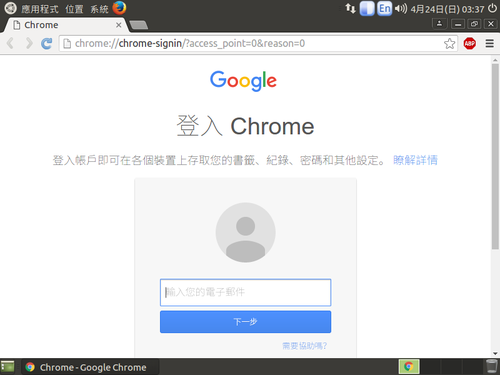Open the Trash icon in bottom panel
Screen dimensions: 500x375
tap(491, 367)
